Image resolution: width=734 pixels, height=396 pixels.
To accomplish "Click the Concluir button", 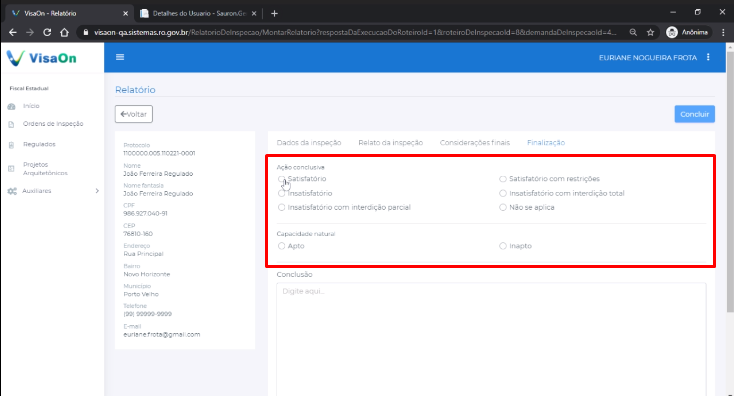I will (695, 114).
